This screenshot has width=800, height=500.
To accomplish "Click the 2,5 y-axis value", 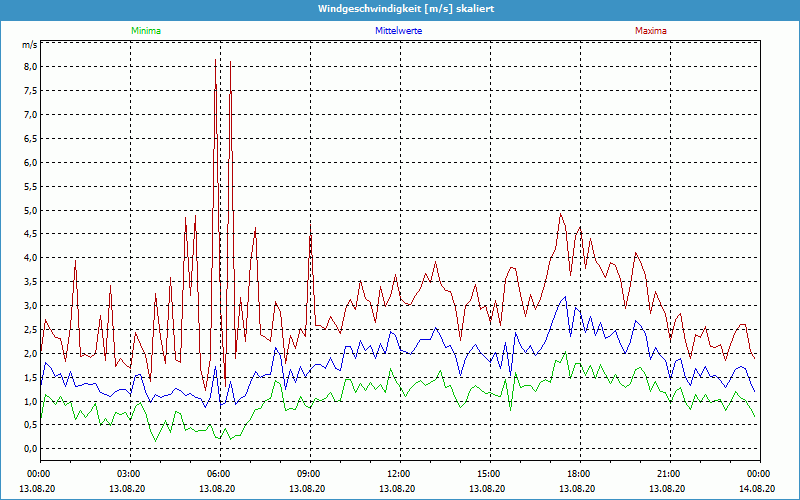I will pyautogui.click(x=31, y=330).
